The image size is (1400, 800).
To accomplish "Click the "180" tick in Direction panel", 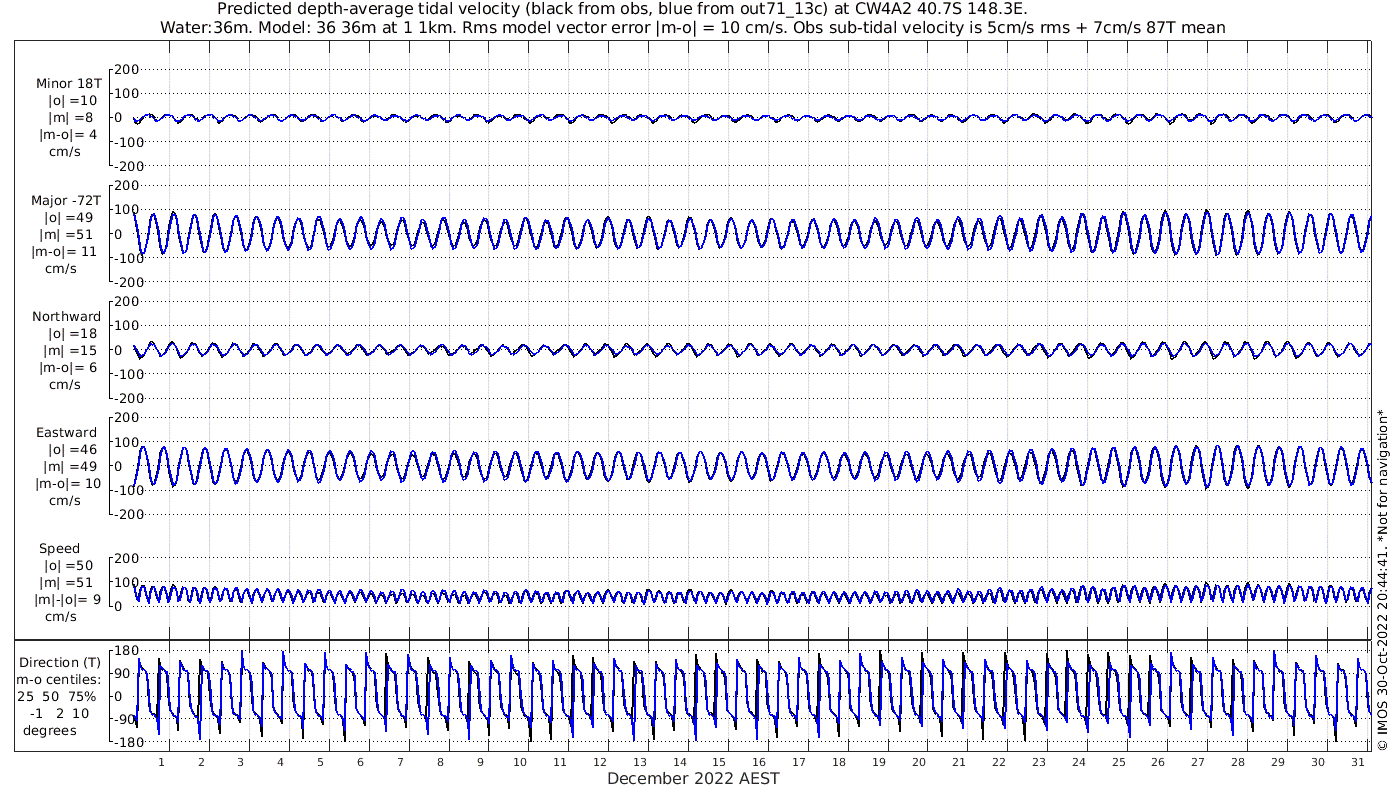I will (124, 652).
